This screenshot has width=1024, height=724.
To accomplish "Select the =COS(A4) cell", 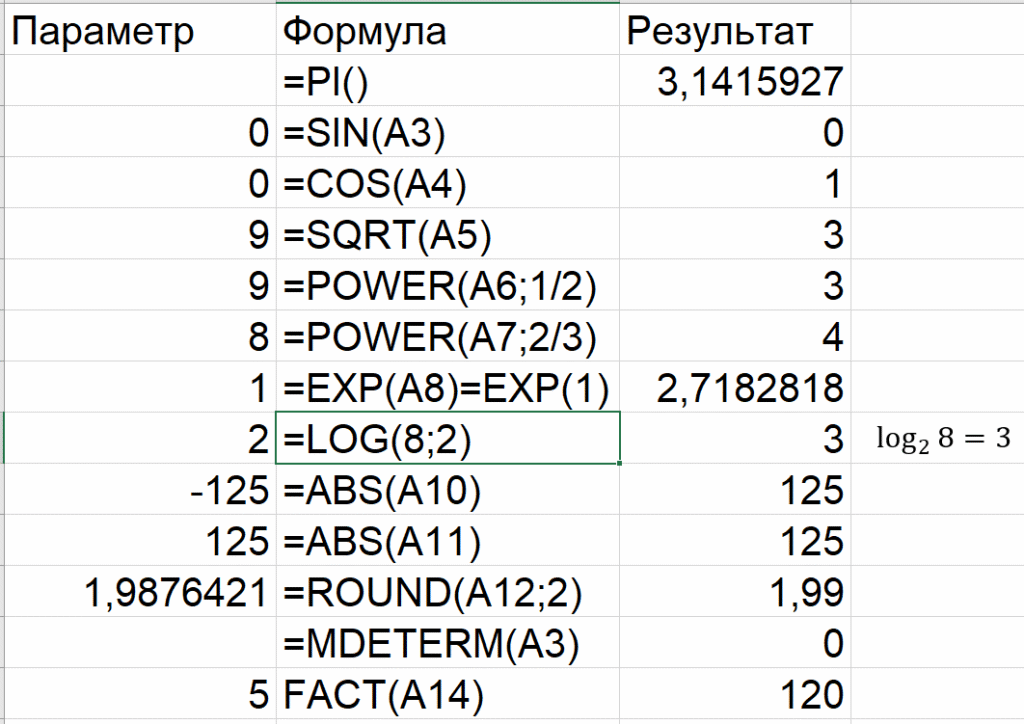I will pos(447,185).
